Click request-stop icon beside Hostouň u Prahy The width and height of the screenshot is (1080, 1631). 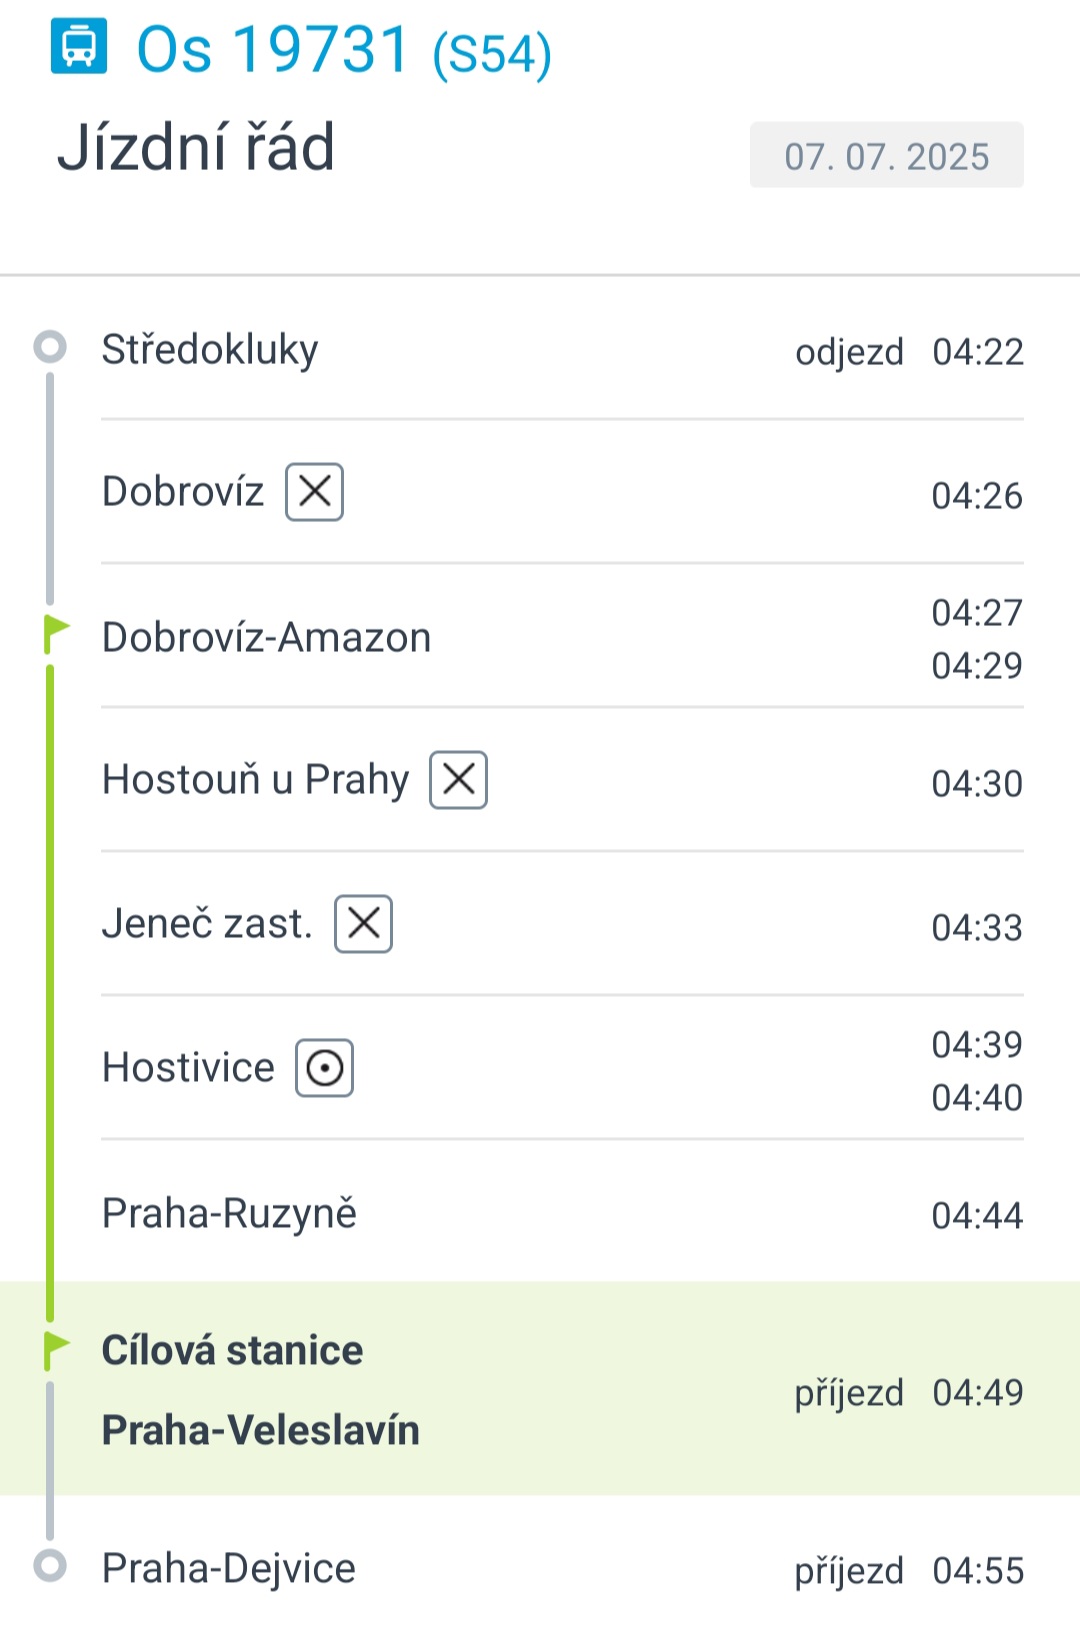pos(459,780)
